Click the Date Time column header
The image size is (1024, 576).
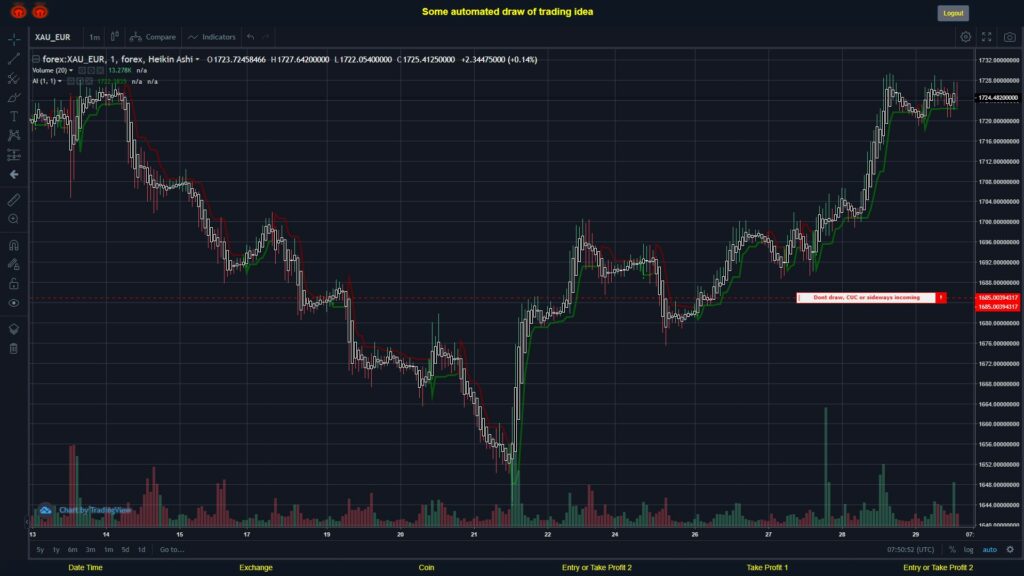pyautogui.click(x=86, y=568)
